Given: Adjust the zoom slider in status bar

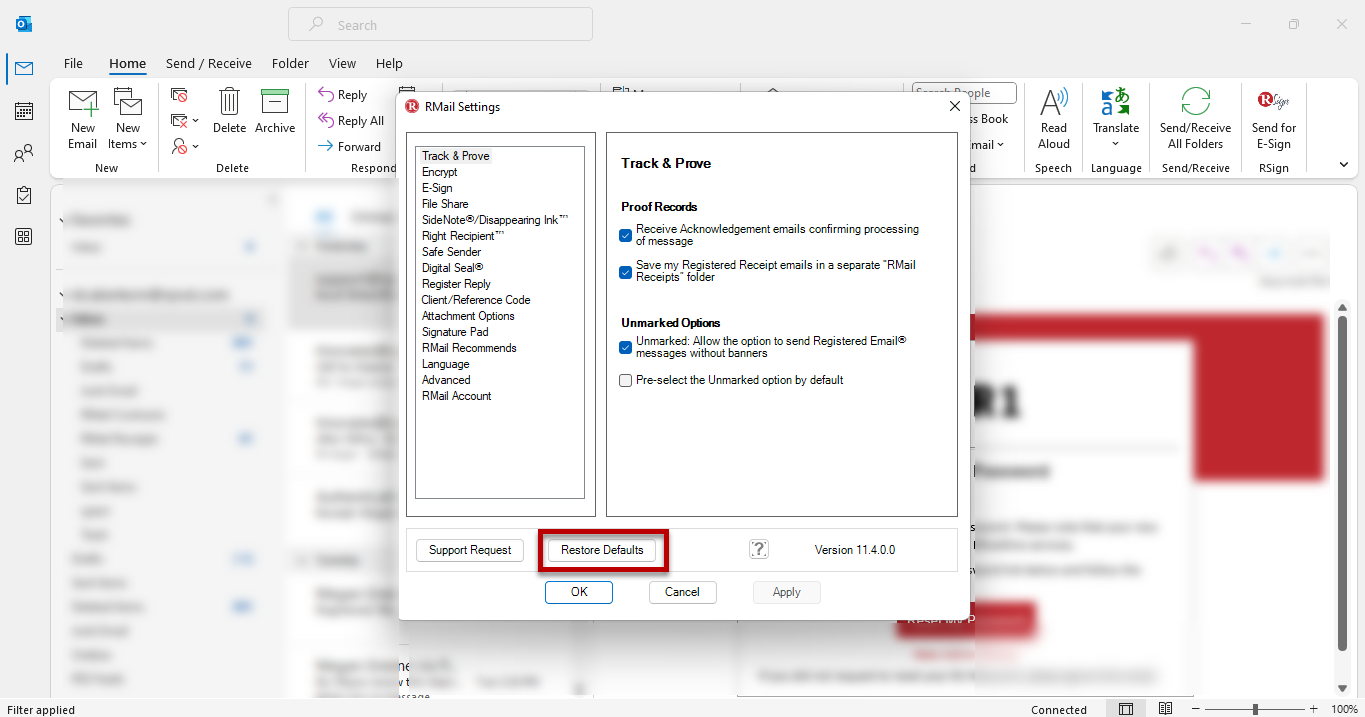Looking at the screenshot, I should pos(1255,709).
